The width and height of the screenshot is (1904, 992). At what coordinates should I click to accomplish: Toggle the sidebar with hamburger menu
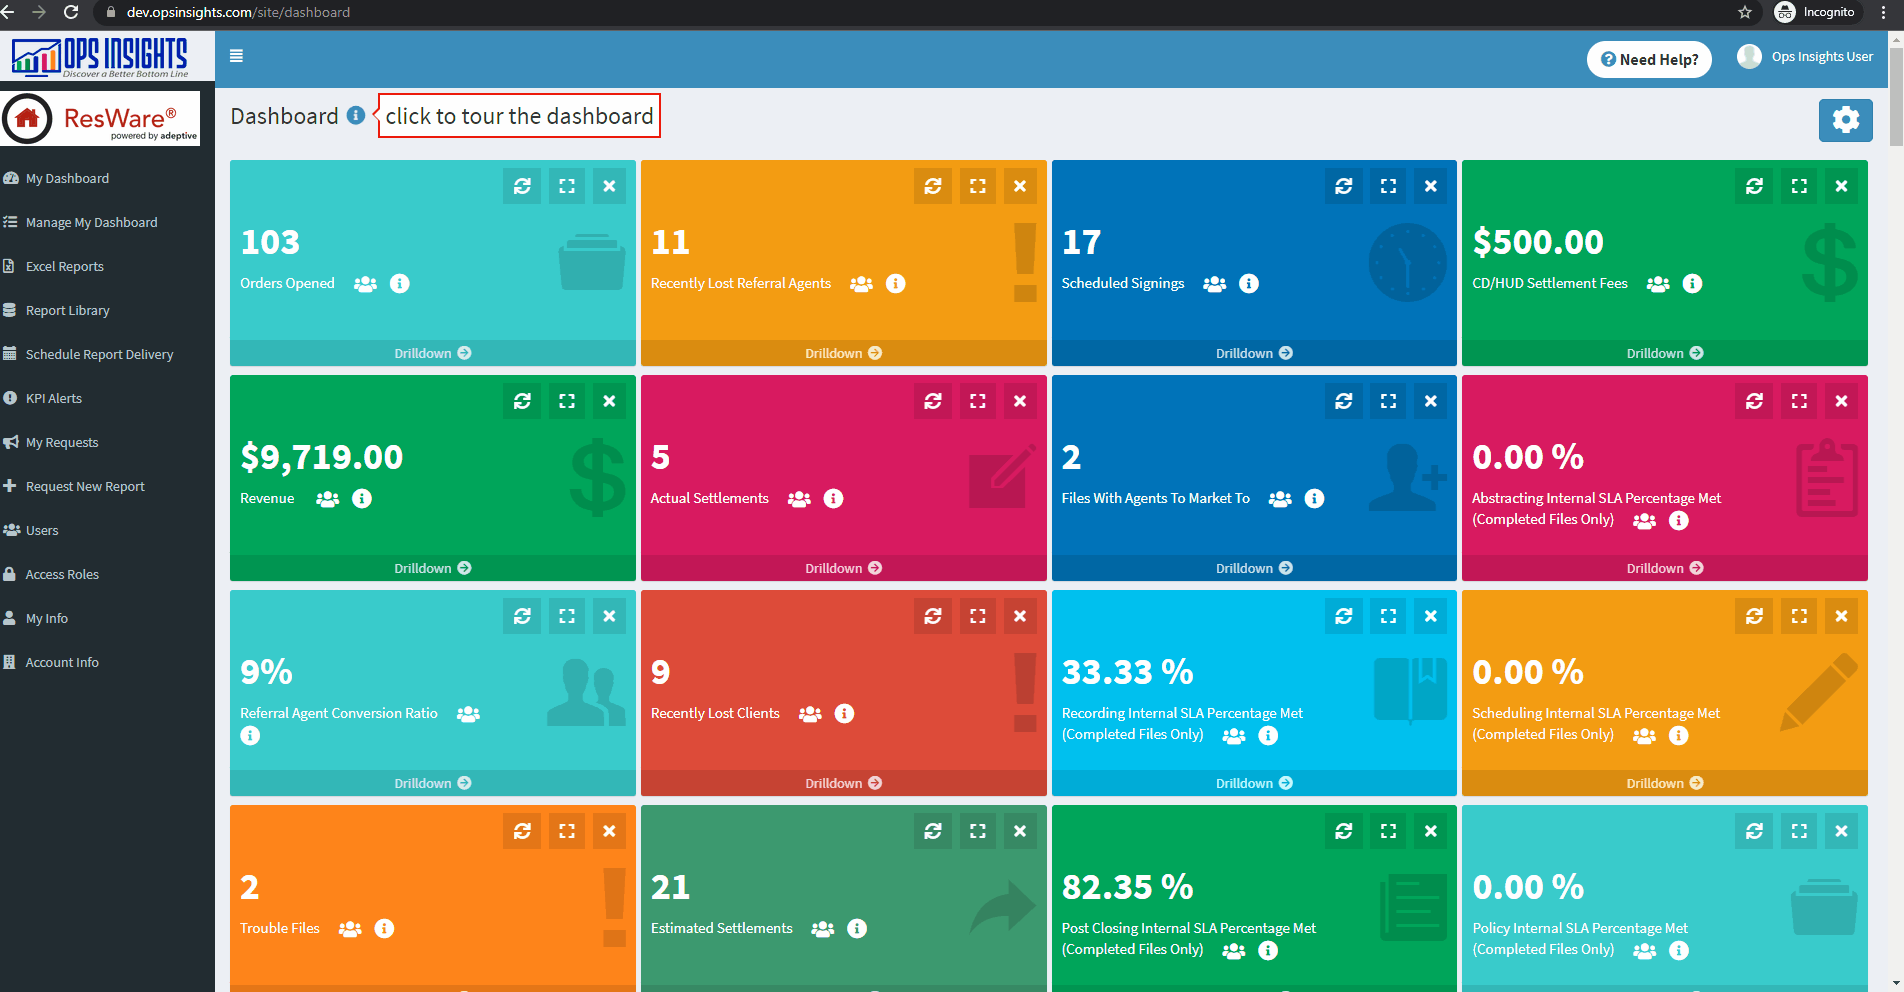[x=237, y=56]
